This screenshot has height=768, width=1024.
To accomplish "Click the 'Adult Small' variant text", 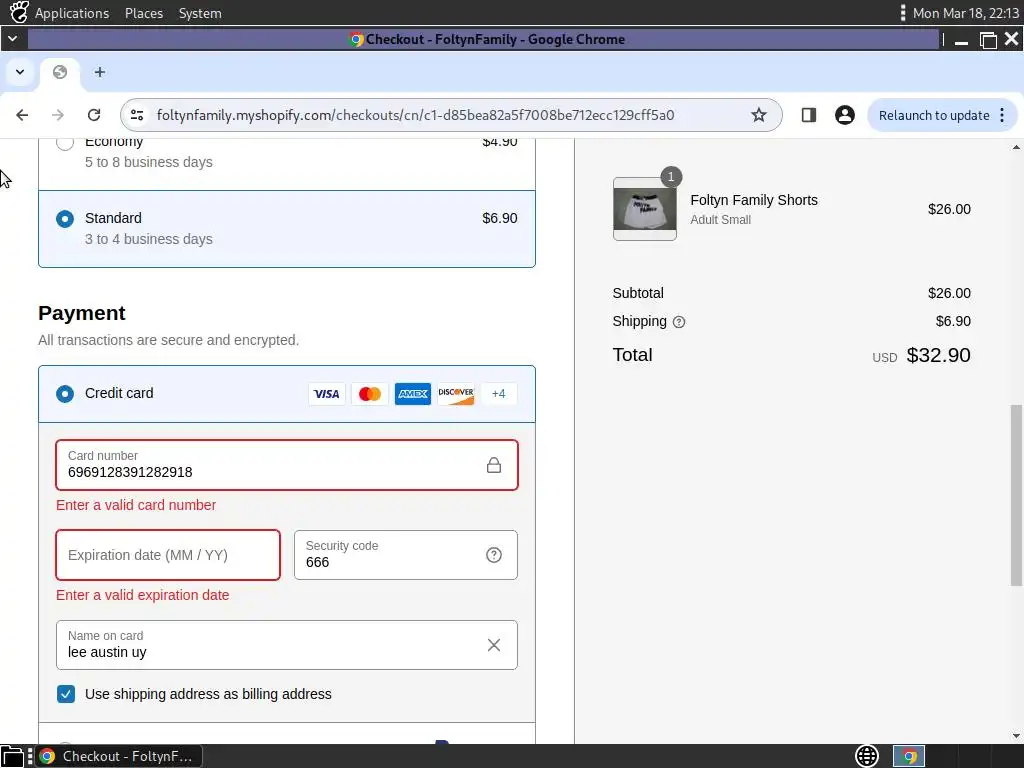I will pos(720,220).
